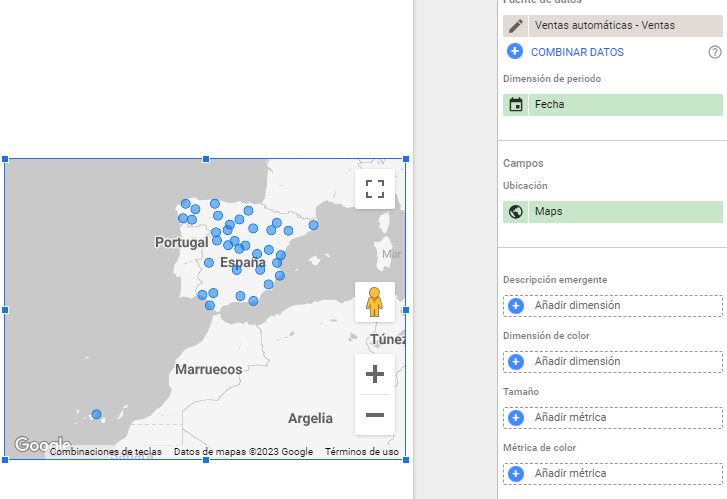Click the Street View pegman icon
727x499 pixels.
coord(375,302)
